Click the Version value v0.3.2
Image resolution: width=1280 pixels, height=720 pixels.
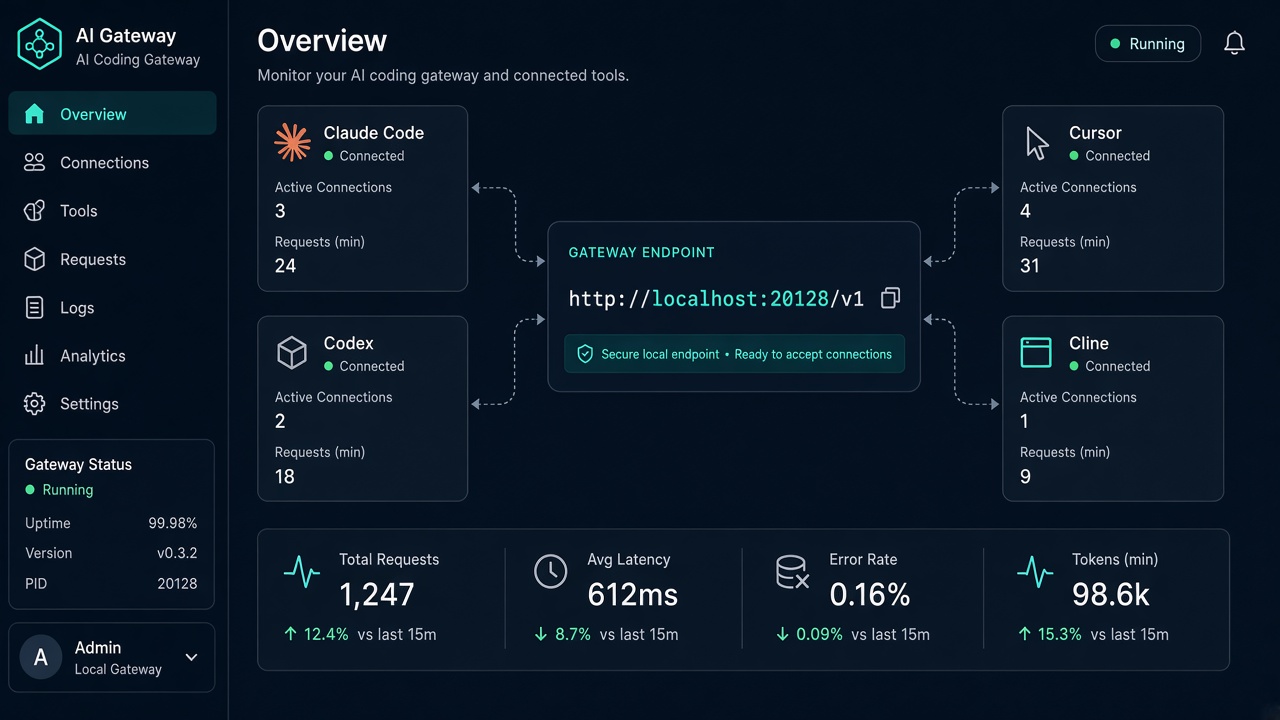(x=177, y=553)
